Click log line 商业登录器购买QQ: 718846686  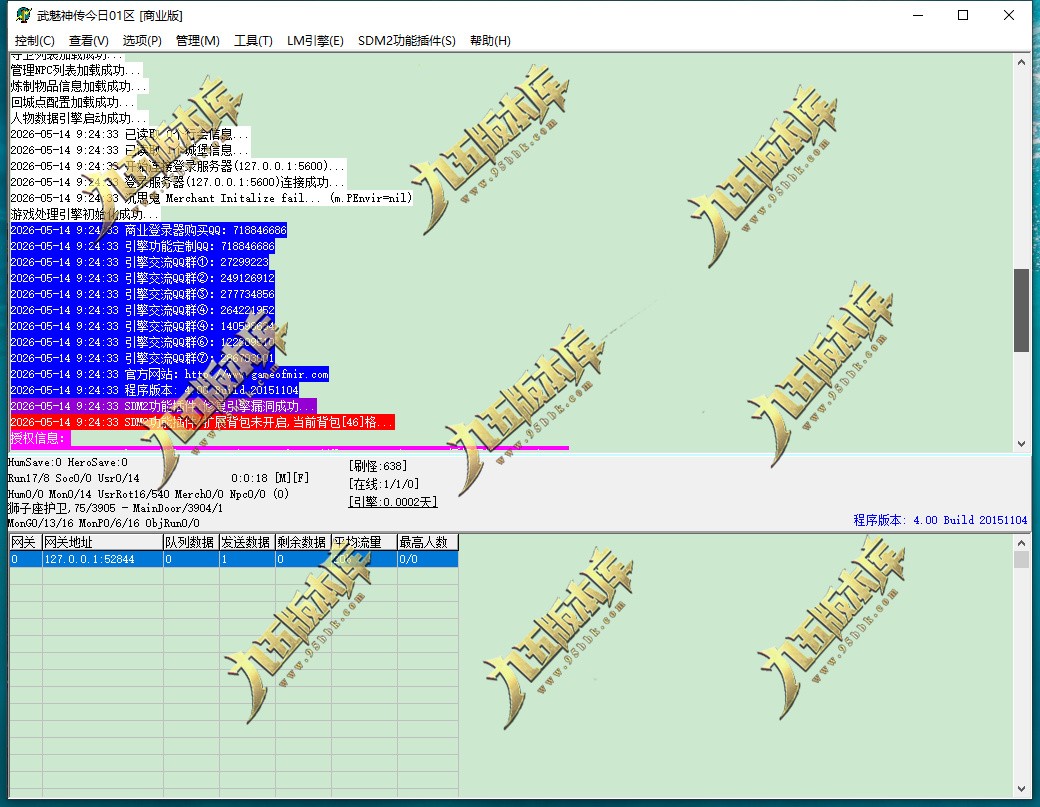[149, 230]
